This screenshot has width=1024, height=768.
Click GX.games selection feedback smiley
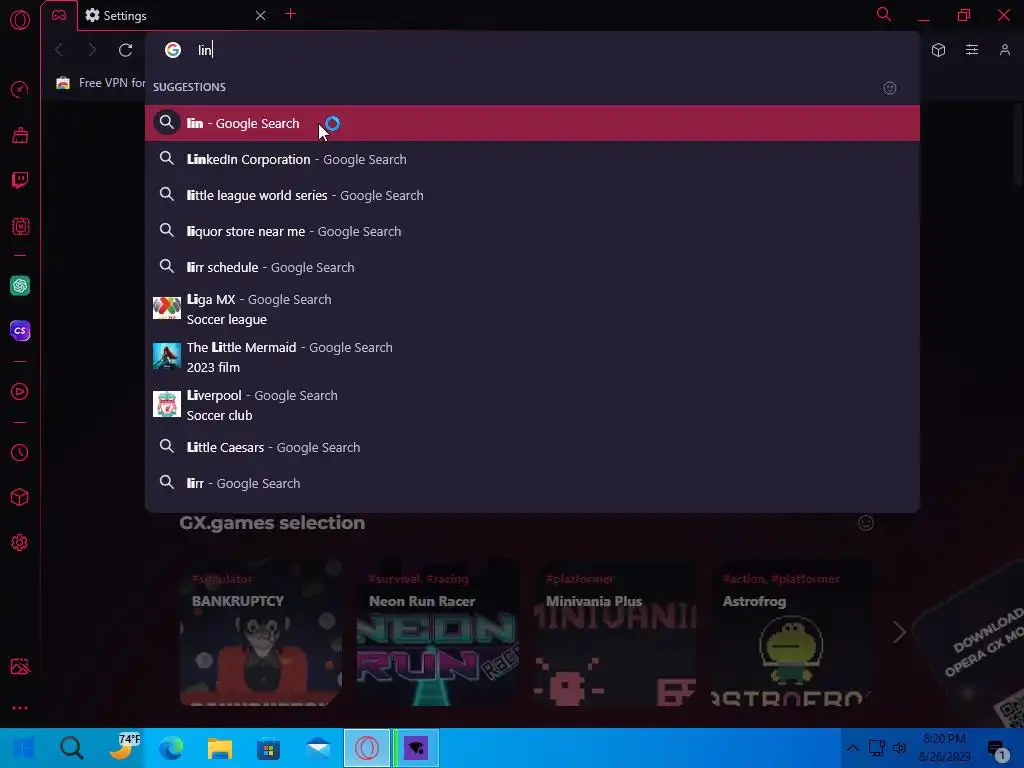pos(866,523)
